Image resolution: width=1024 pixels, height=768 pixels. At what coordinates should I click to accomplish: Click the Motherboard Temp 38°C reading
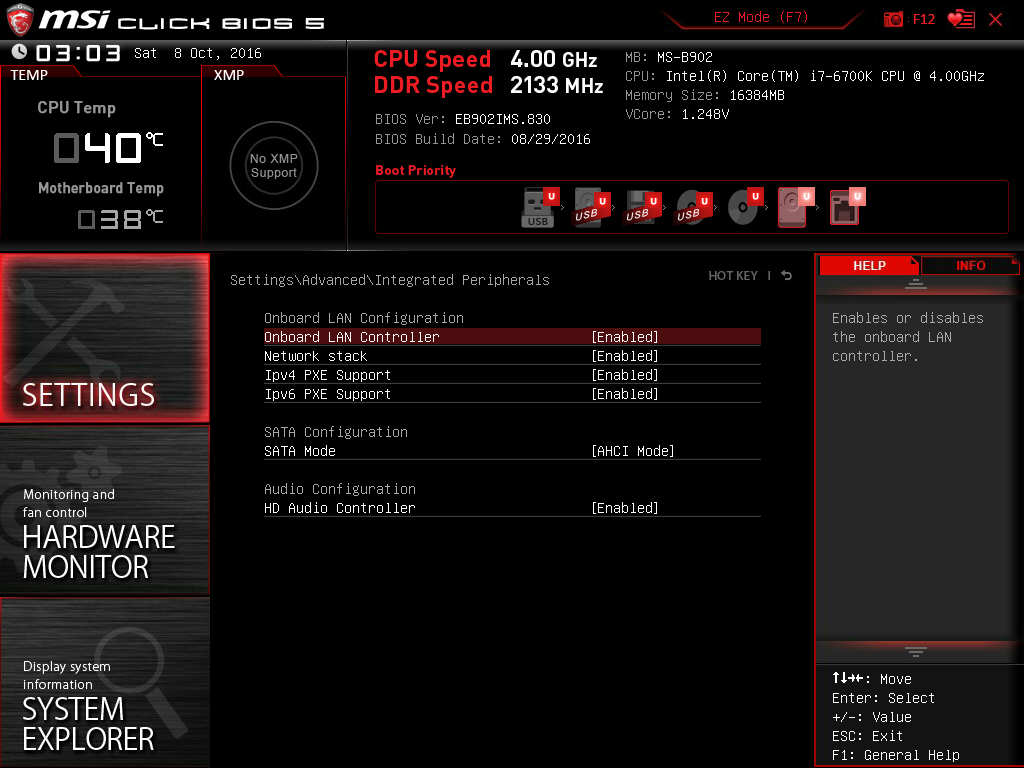120,219
